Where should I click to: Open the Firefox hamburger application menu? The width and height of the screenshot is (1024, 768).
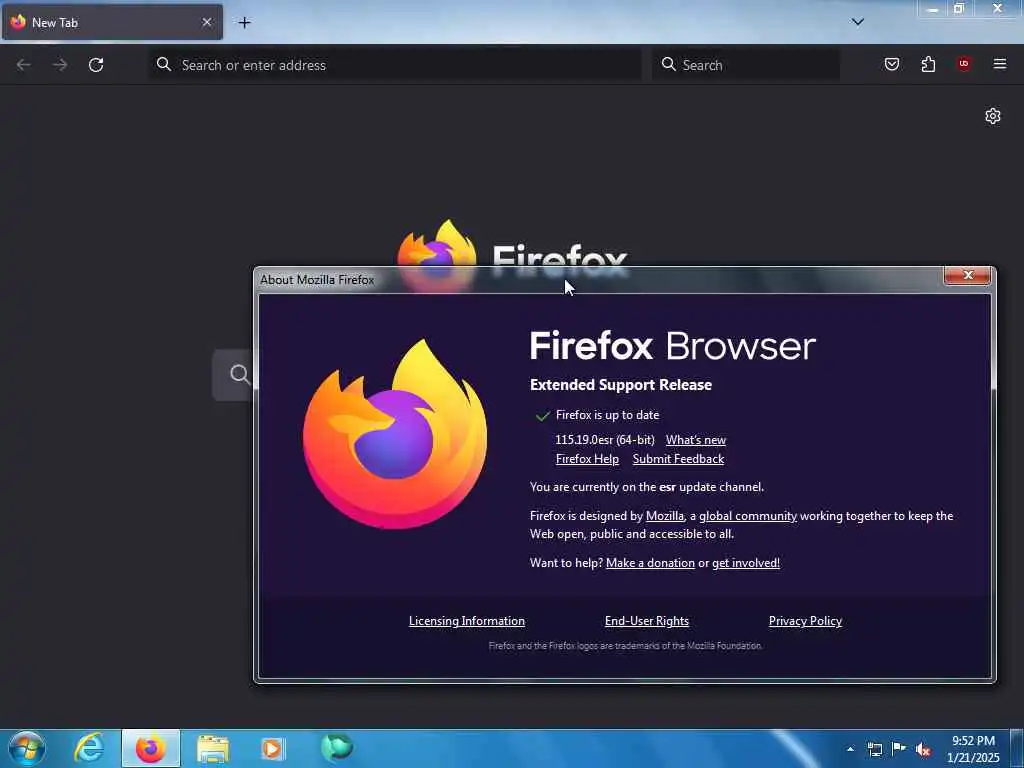tap(1000, 64)
